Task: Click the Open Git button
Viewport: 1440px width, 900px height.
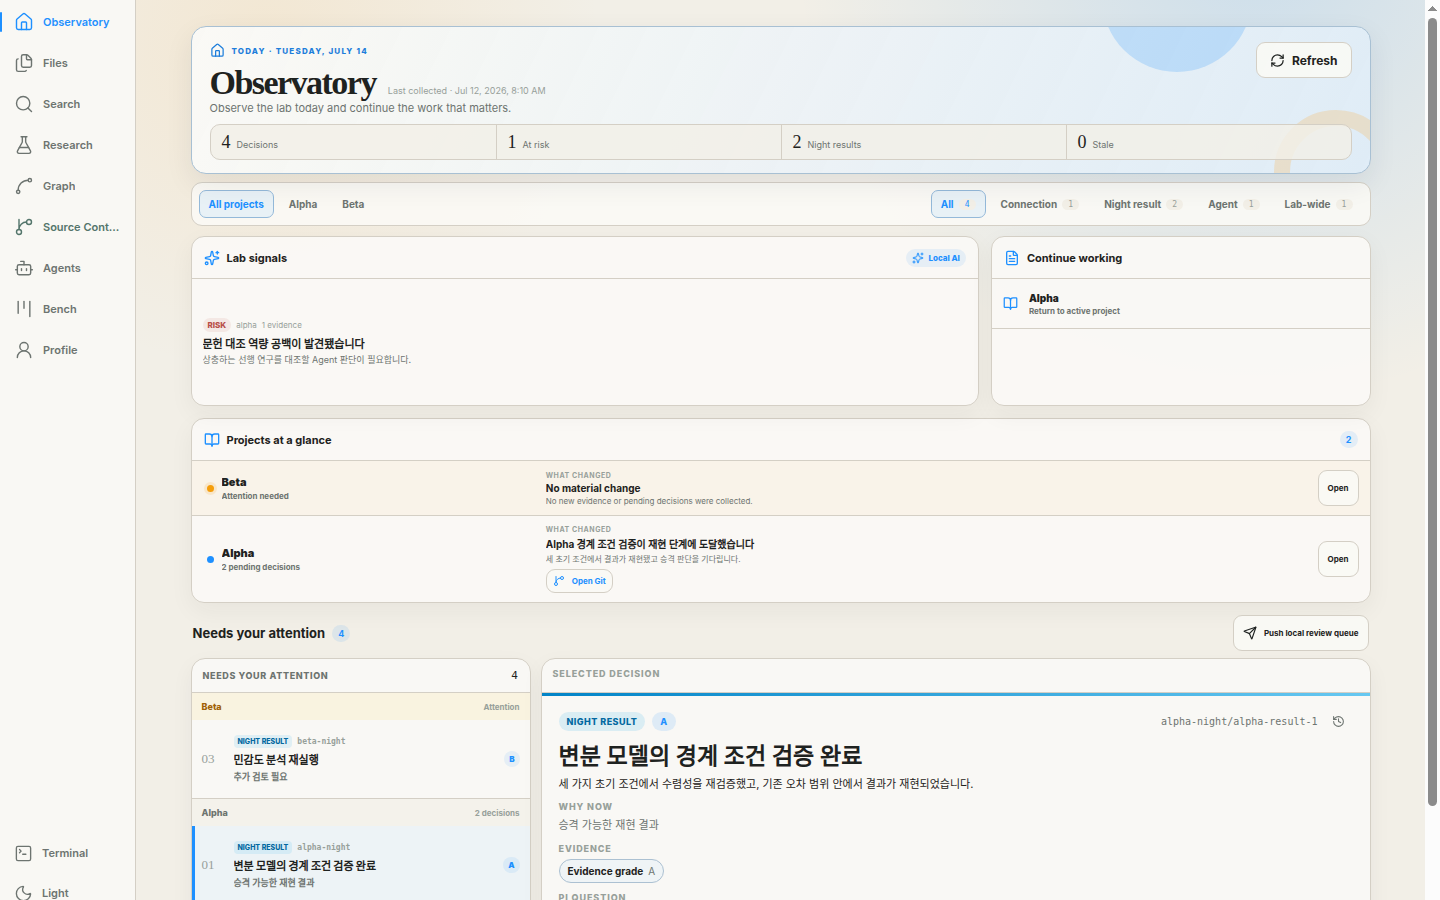Action: click(x=579, y=581)
